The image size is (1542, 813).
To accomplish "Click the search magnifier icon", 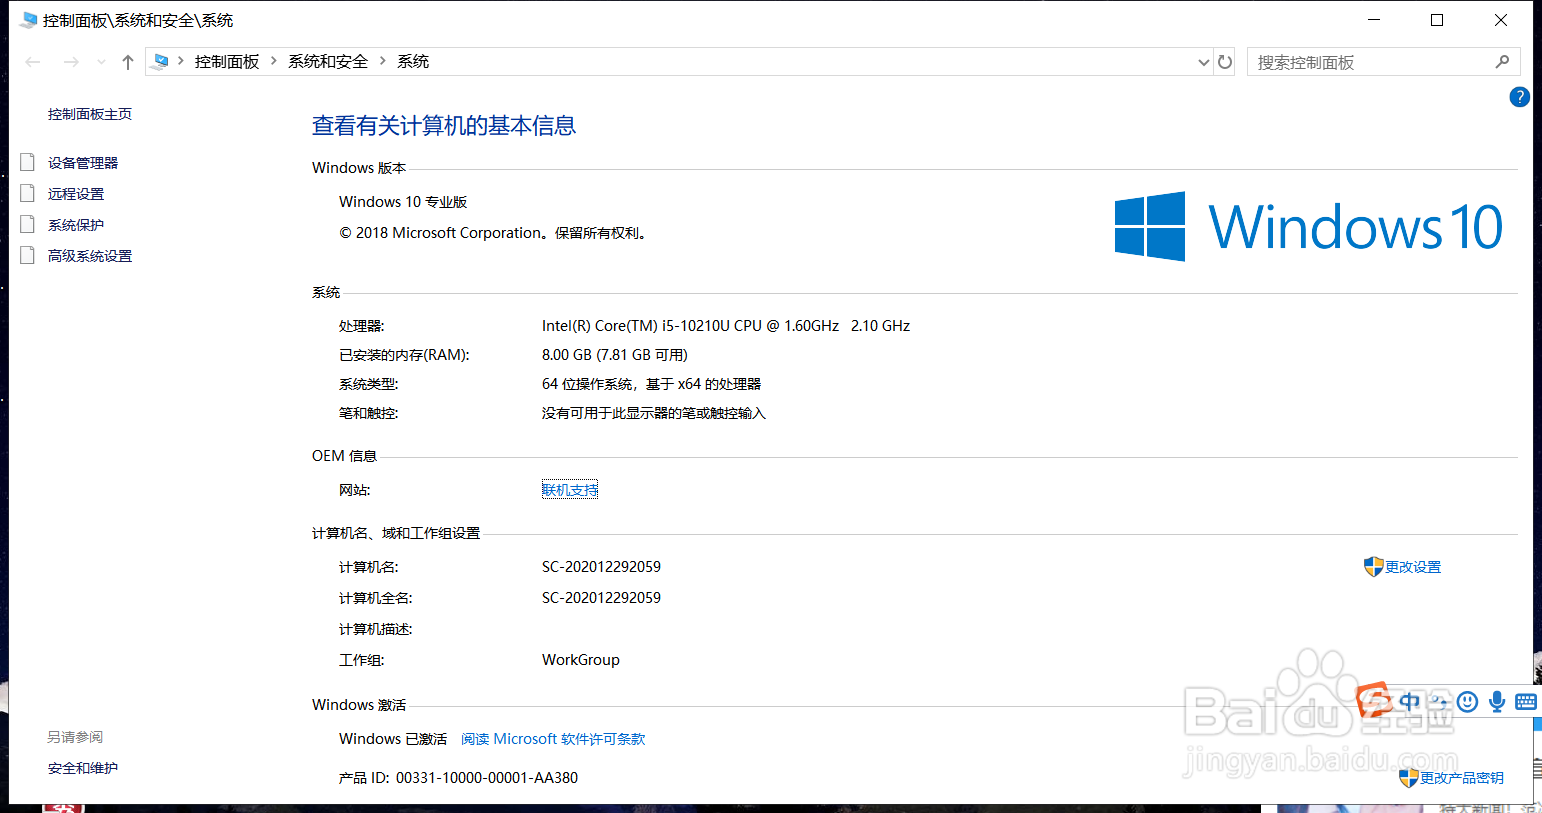I will 1502,62.
